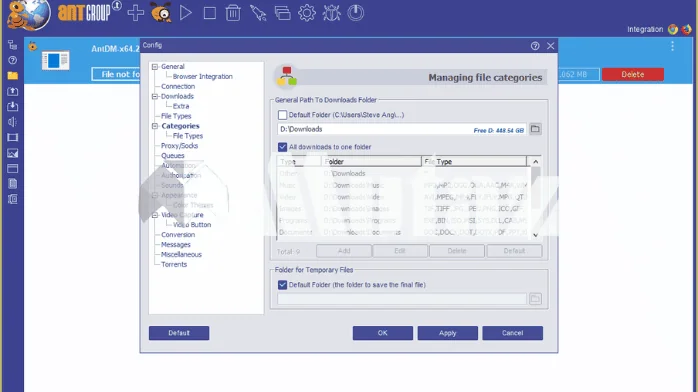This screenshot has width=698, height=392.
Task: Select the bottom archive sidebar icon
Action: pyautogui.click(x=12, y=199)
